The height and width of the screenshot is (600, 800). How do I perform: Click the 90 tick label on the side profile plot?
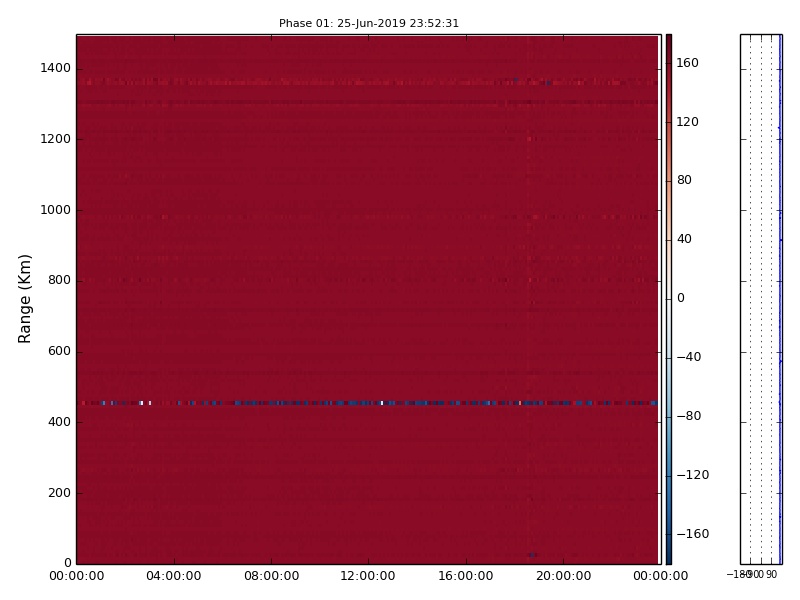coord(771,574)
